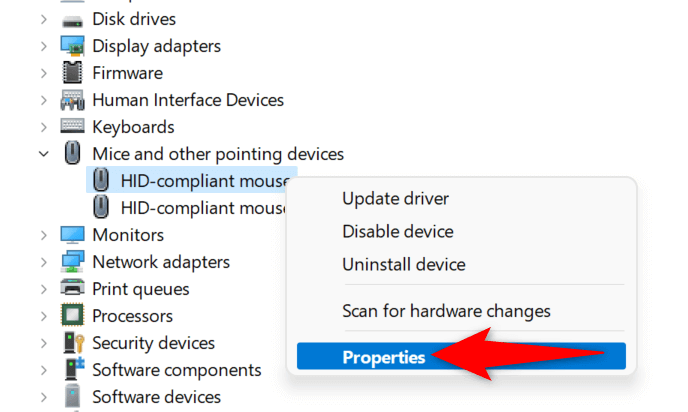Choose Uninstall device option
This screenshot has width=688, height=412.
[x=403, y=264]
